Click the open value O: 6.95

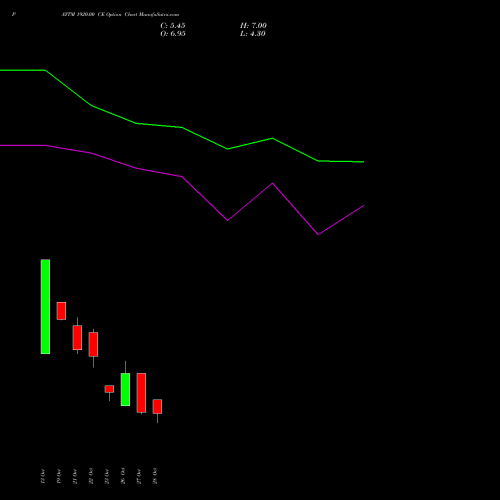pyautogui.click(x=173, y=34)
